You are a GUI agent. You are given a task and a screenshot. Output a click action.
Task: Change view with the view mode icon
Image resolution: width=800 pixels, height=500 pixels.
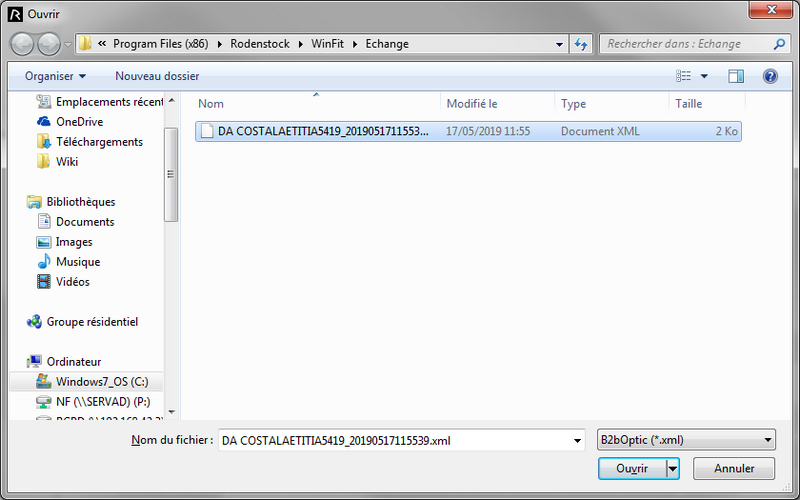(x=684, y=76)
